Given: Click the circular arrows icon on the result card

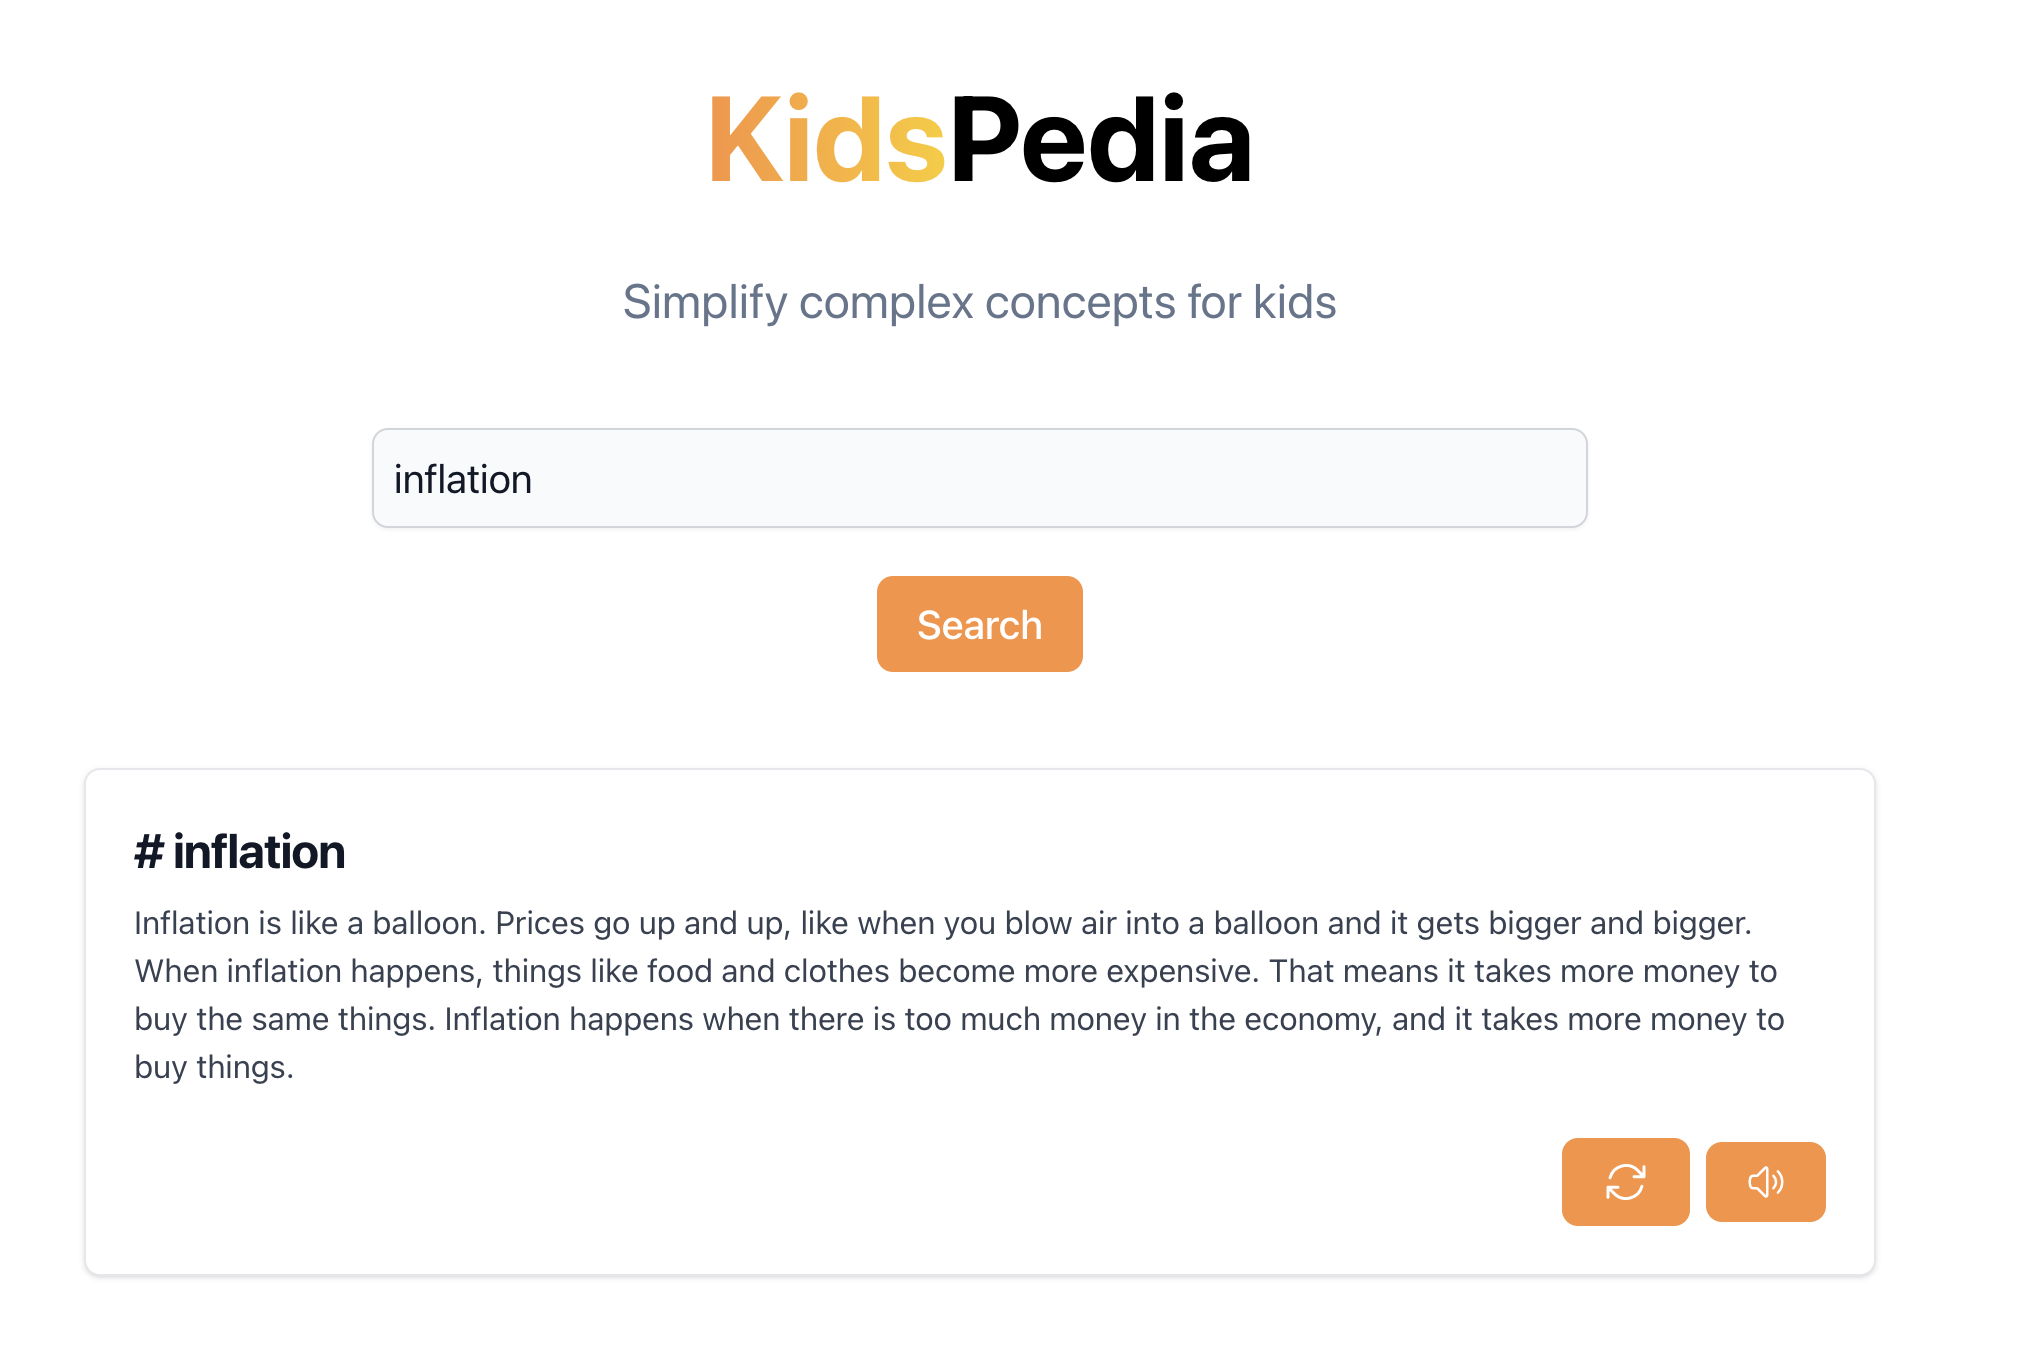Looking at the screenshot, I should 1625,1182.
